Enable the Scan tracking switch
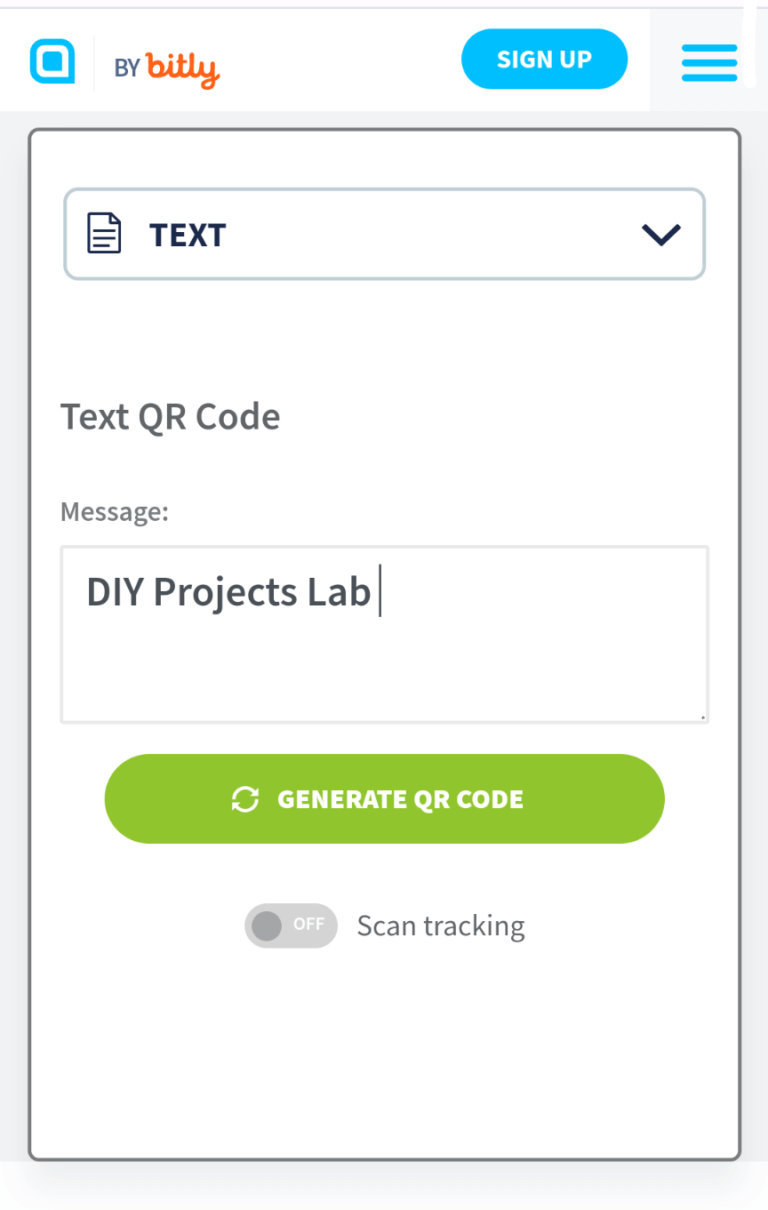 (290, 925)
